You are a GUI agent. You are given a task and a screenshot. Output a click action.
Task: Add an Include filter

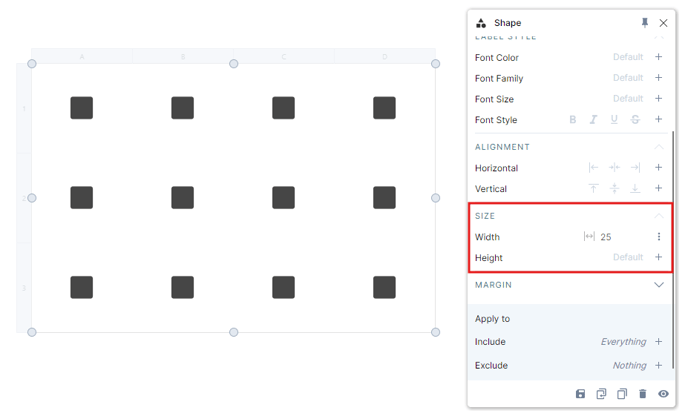click(x=658, y=342)
